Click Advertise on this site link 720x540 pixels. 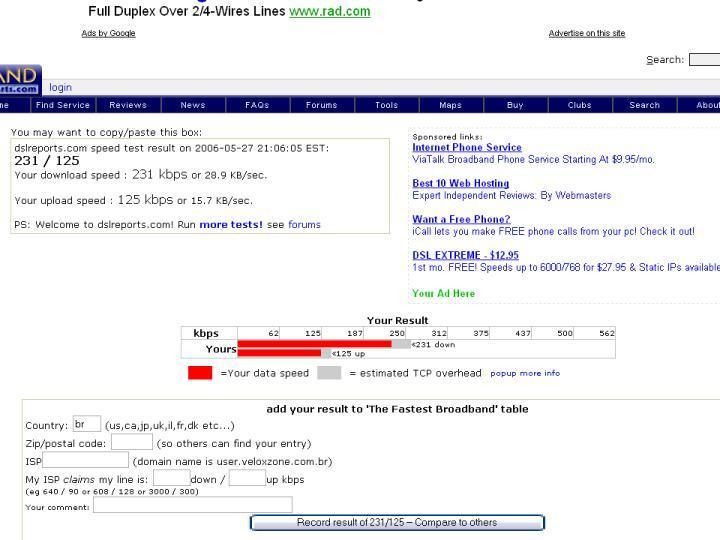click(x=586, y=34)
